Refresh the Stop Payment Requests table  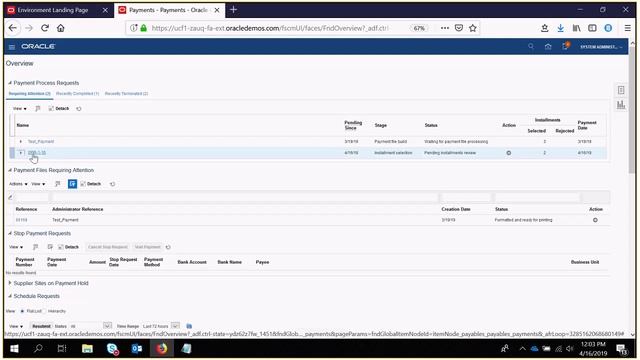point(168,247)
